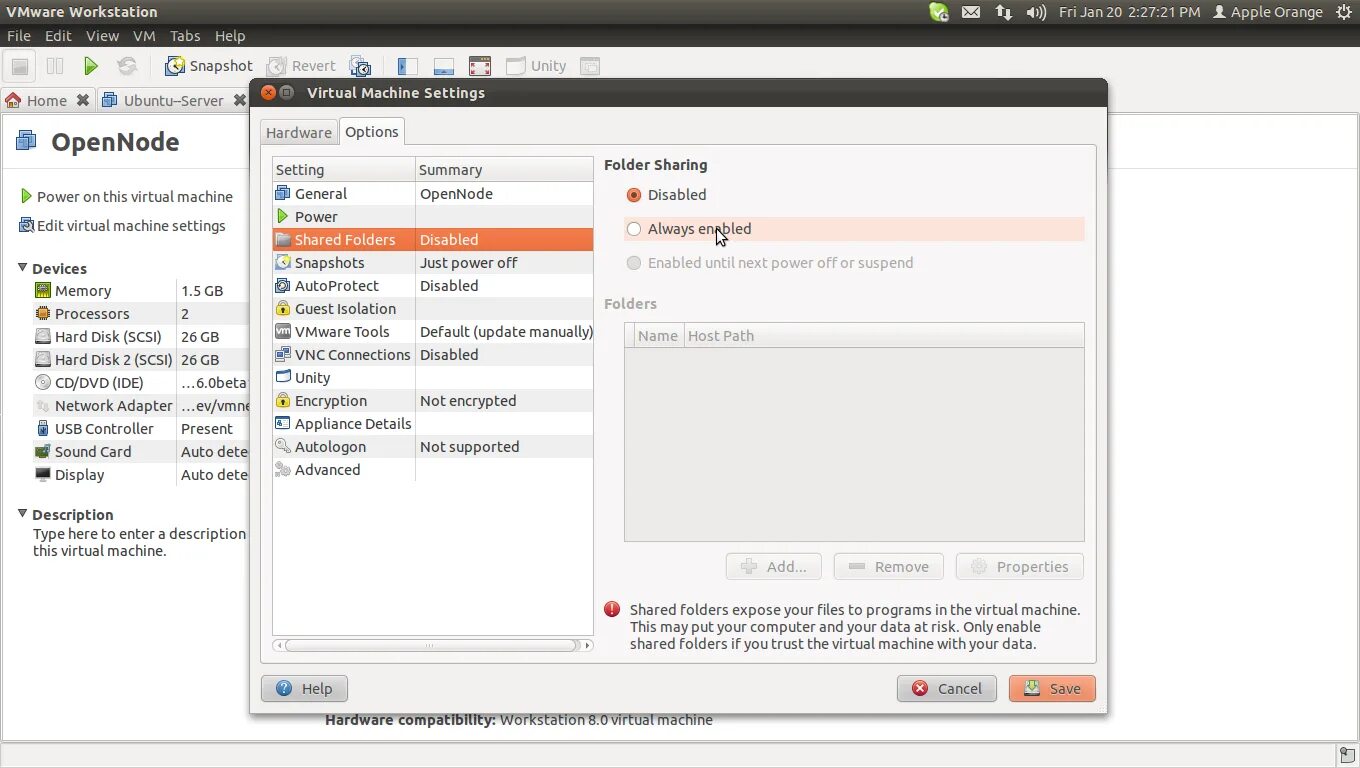1360x768 pixels.
Task: Click the description text field in OpenNode
Action: coord(139,543)
